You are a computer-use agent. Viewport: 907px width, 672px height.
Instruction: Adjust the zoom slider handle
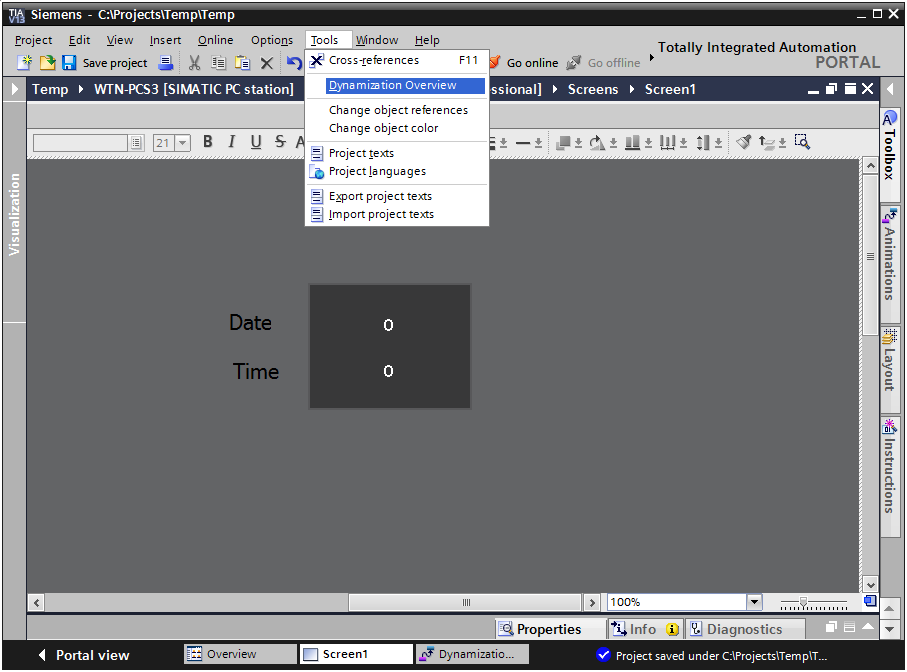coord(803,603)
